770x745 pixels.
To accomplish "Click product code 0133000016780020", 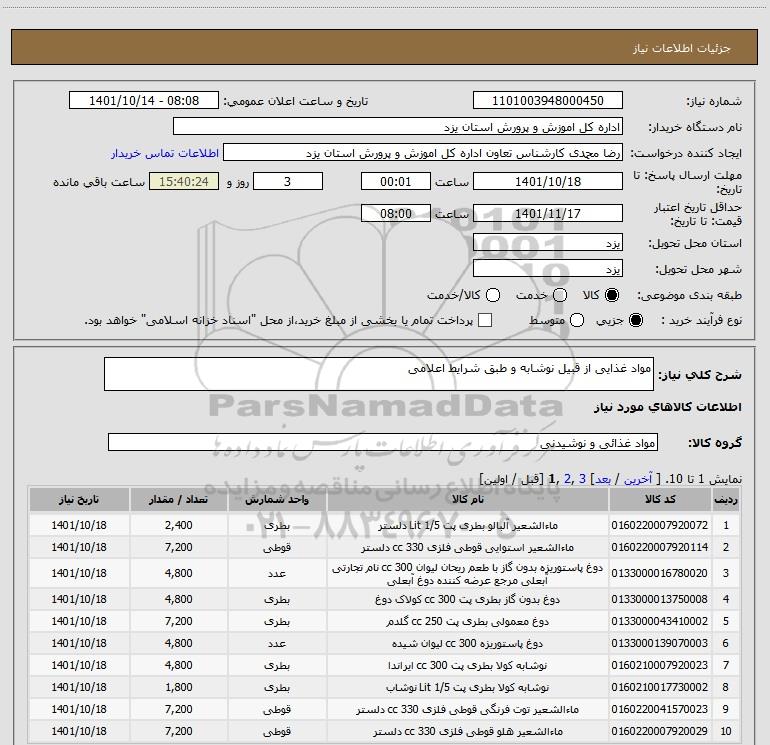I will point(660,573).
